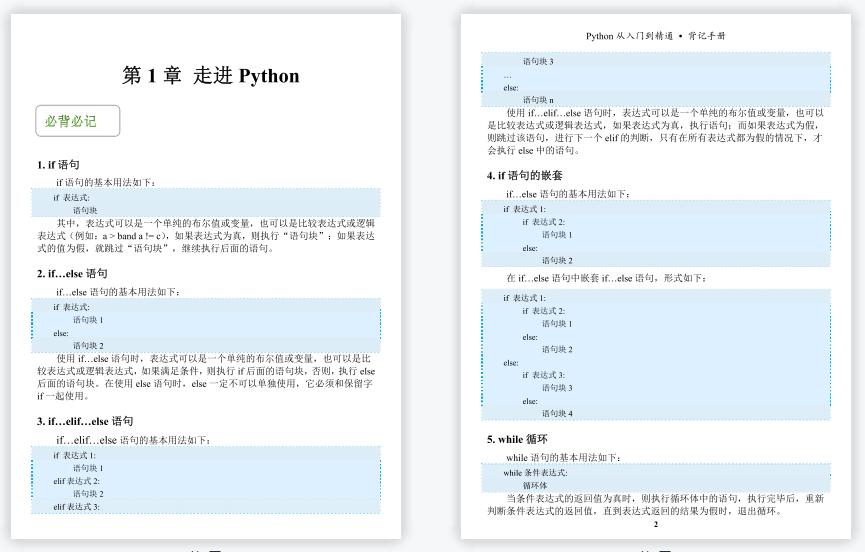Image resolution: width=865 pixels, height=552 pixels.
Task: Select the heading "5. while 循环"
Action: point(517,440)
